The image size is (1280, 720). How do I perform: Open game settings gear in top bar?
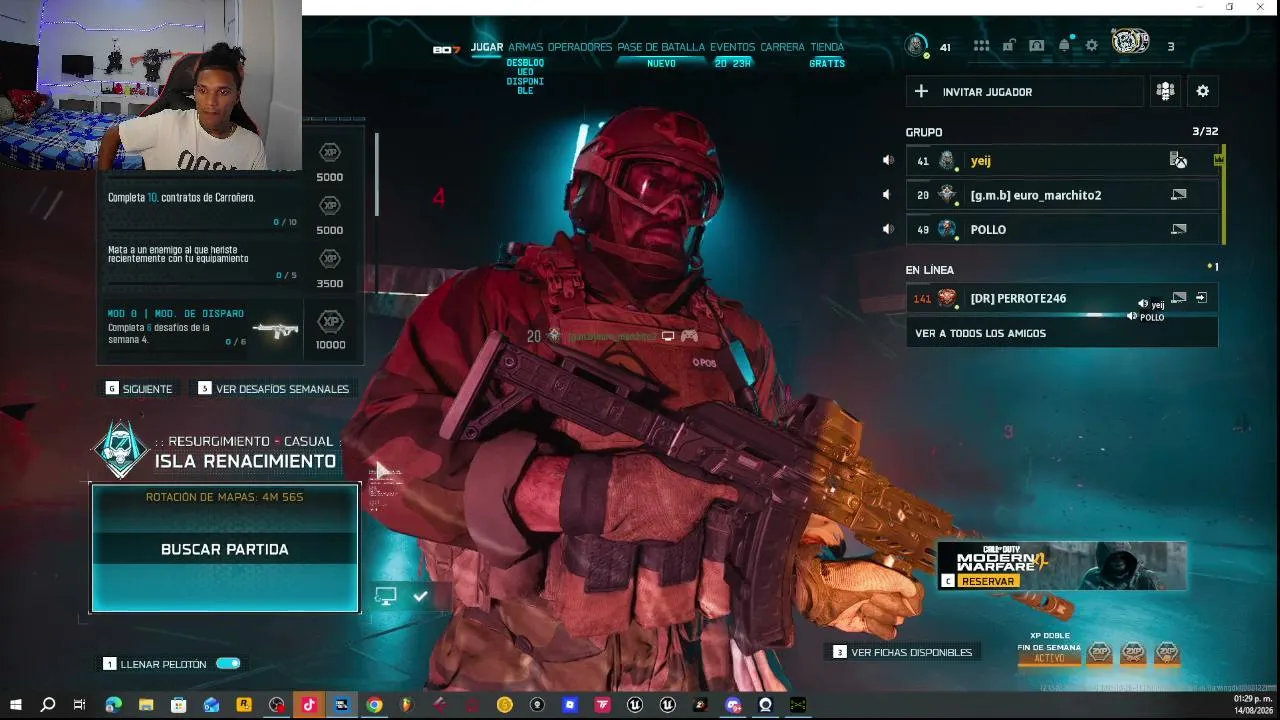click(1092, 46)
